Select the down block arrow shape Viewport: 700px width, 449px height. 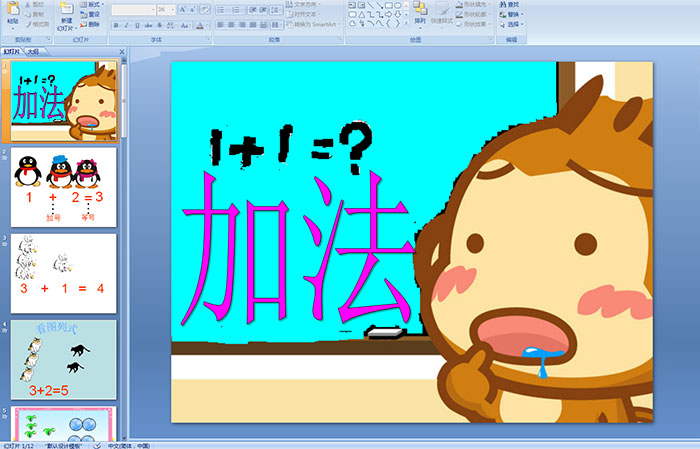click(x=397, y=15)
